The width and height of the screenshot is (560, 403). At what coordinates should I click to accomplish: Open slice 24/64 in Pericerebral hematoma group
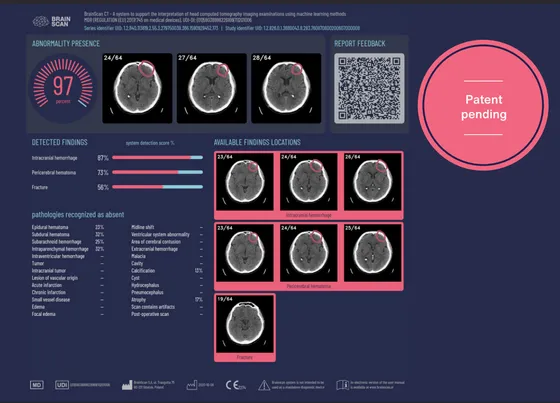(309, 253)
